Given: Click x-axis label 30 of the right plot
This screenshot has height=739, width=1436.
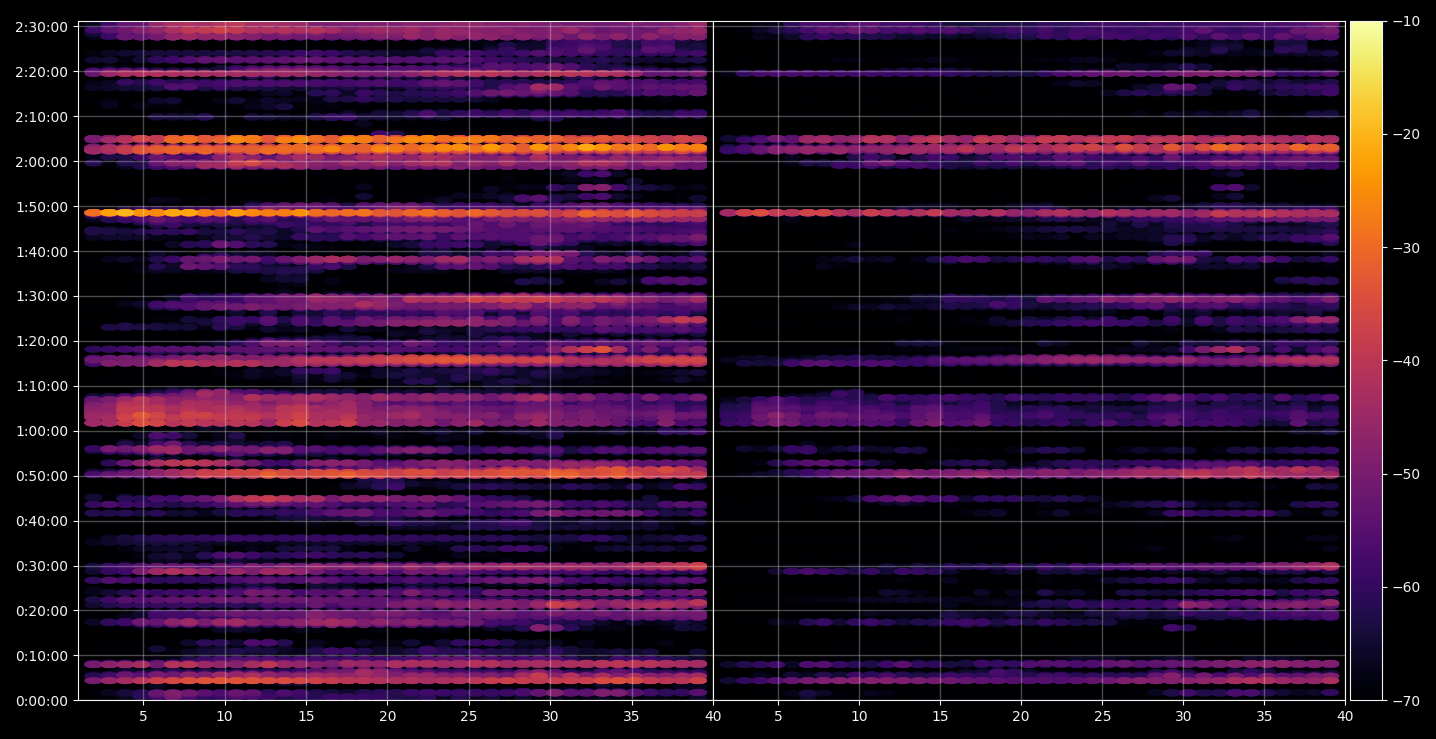Looking at the screenshot, I should pyautogui.click(x=1183, y=716).
